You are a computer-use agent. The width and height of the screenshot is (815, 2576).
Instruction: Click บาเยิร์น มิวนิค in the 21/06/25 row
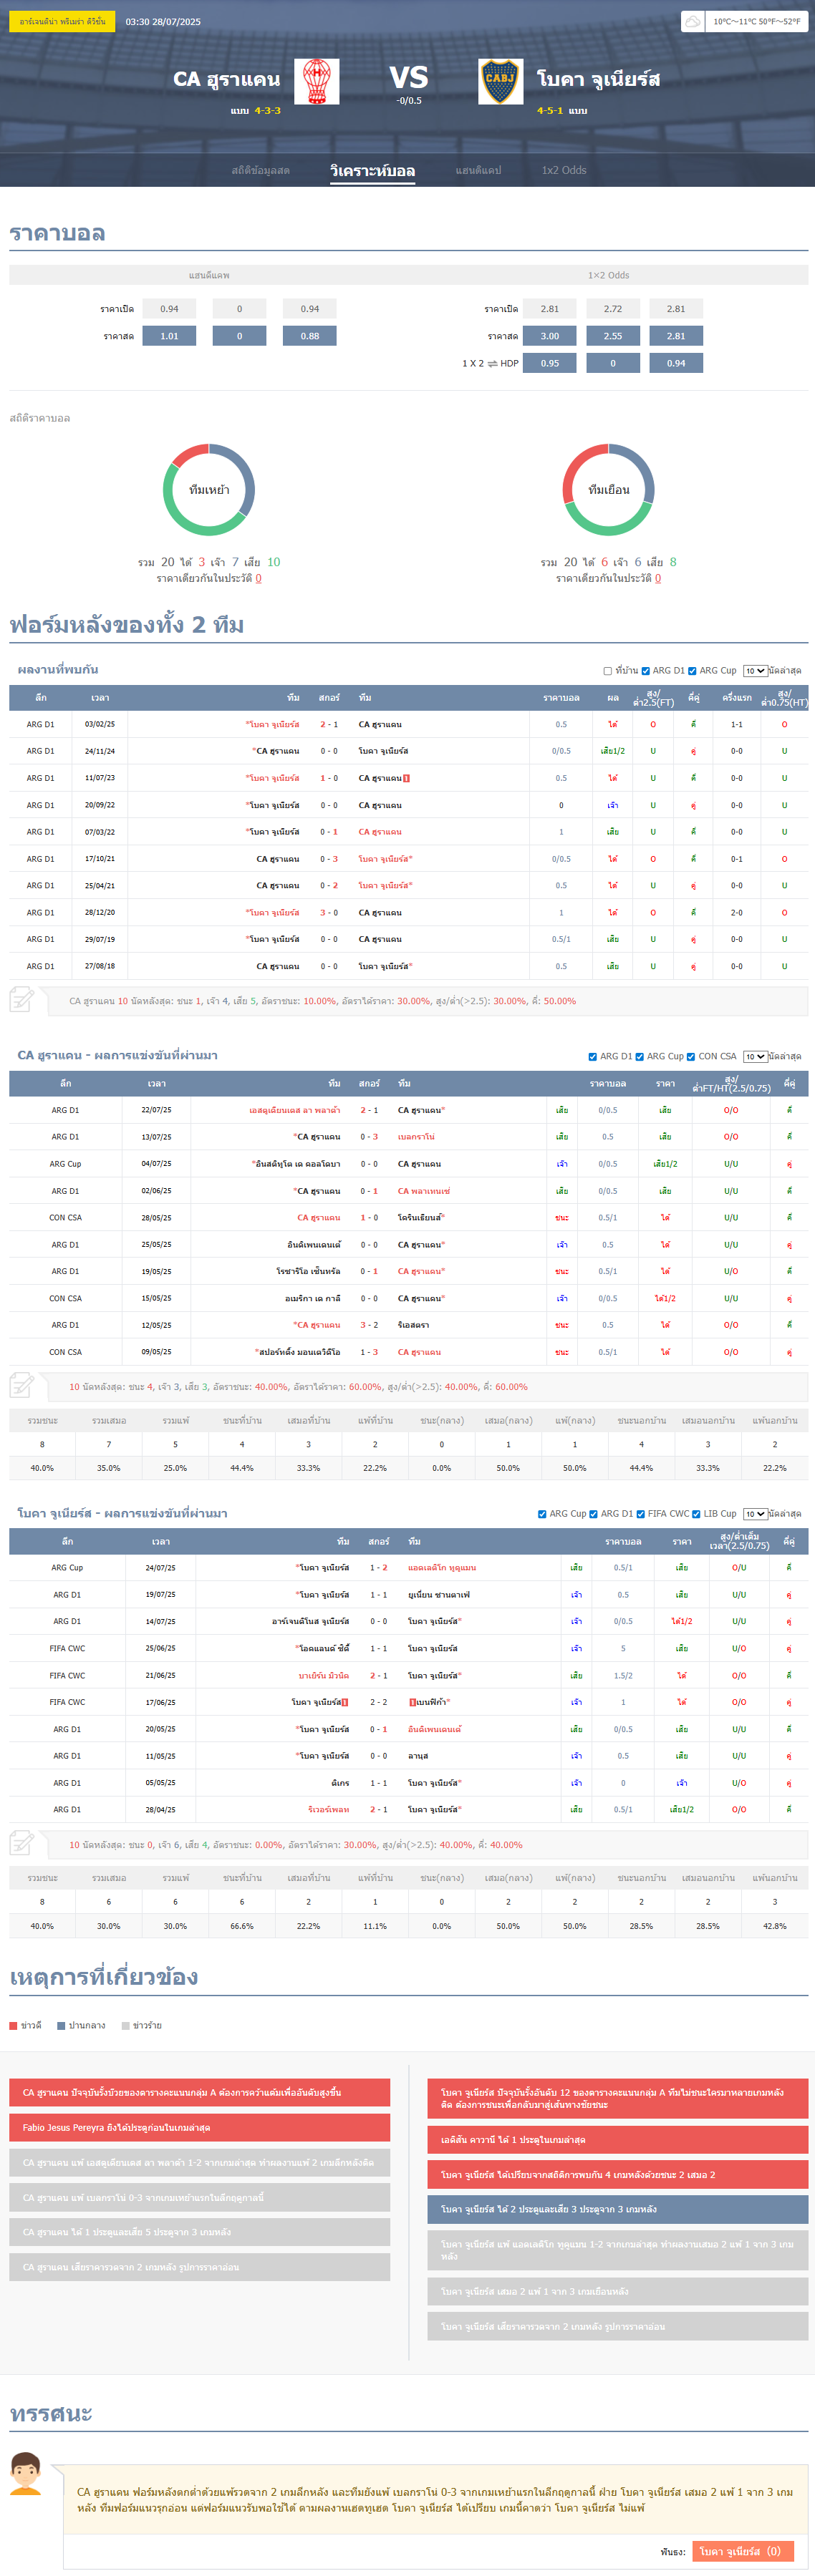[324, 1675]
